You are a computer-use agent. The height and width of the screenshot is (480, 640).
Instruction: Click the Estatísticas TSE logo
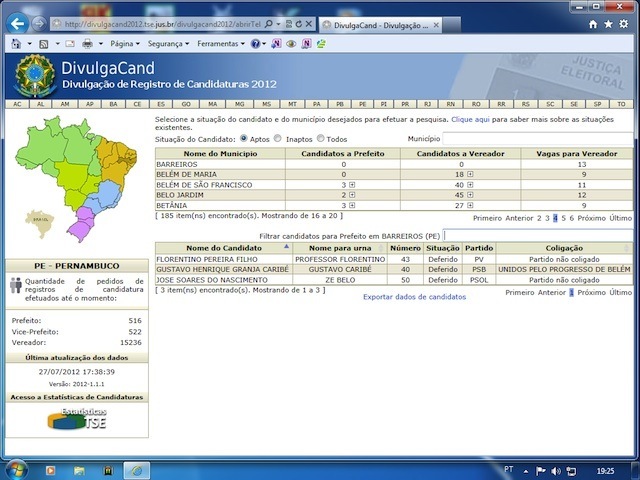point(76,420)
